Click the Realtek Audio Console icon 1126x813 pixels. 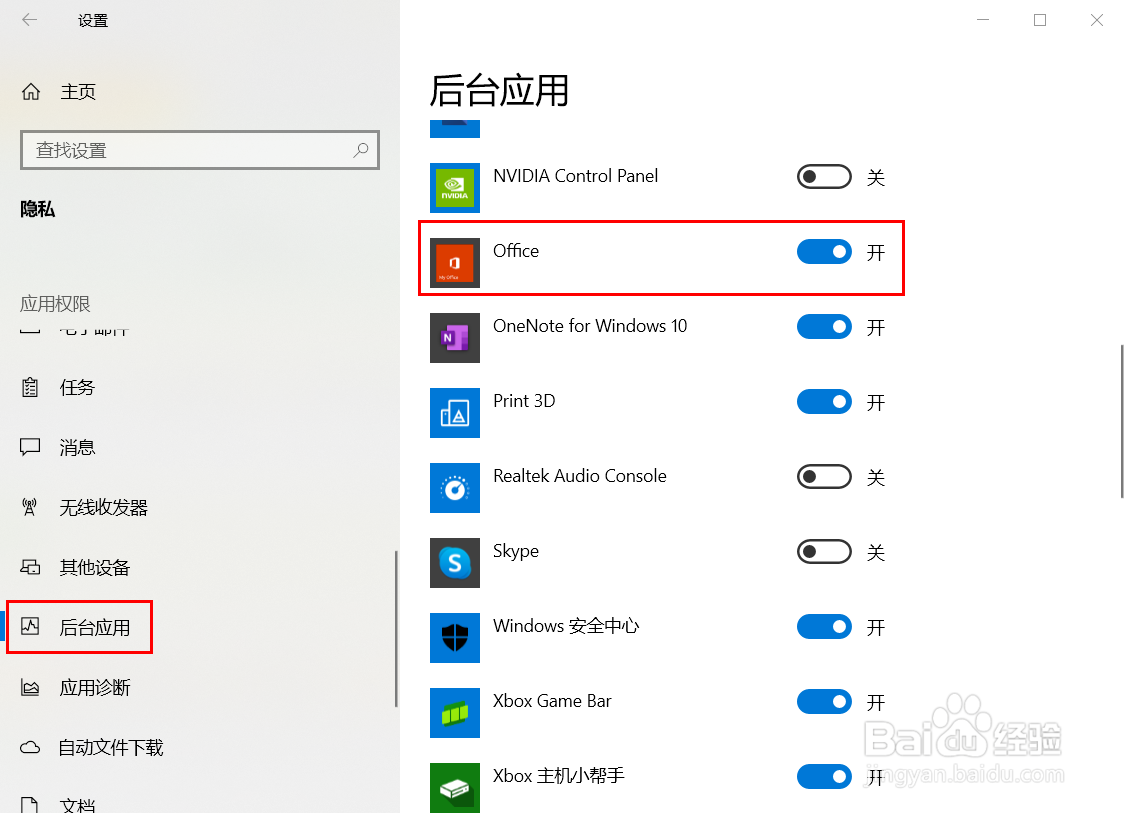tap(455, 488)
